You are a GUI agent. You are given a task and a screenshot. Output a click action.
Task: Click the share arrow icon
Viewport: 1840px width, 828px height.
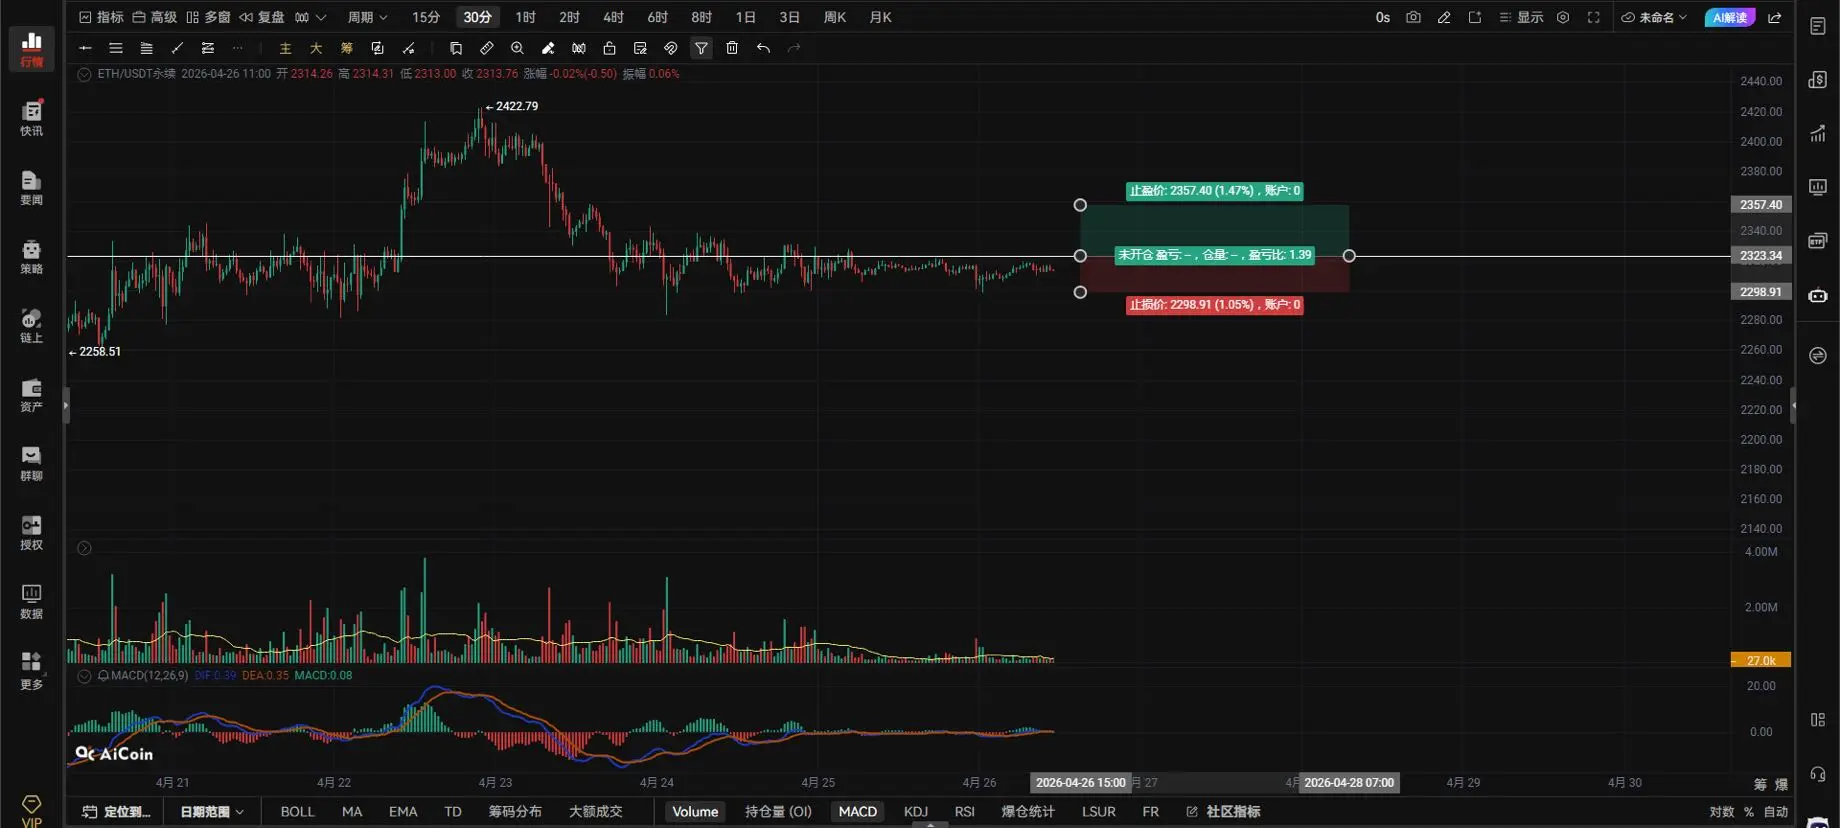pyautogui.click(x=1775, y=17)
